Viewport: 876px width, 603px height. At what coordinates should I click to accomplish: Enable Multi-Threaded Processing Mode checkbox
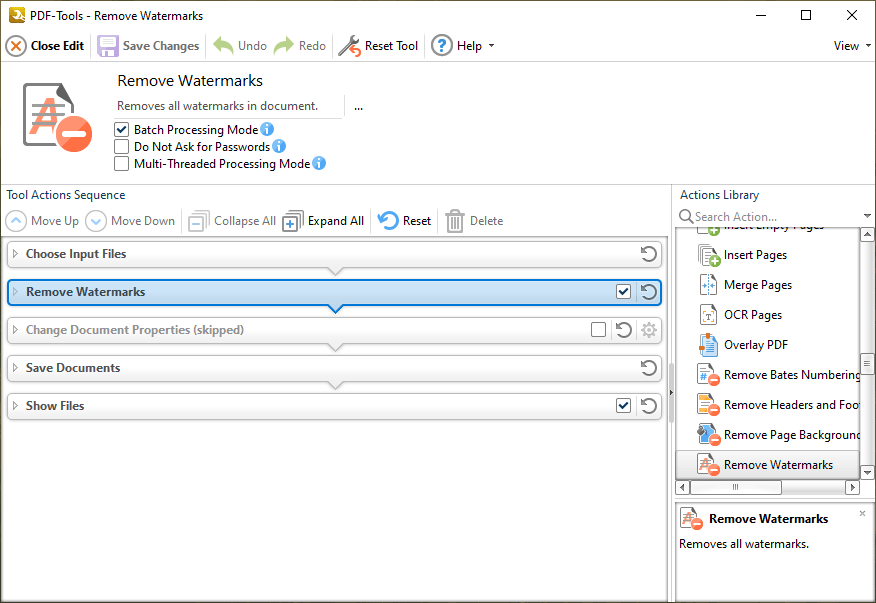pyautogui.click(x=122, y=164)
